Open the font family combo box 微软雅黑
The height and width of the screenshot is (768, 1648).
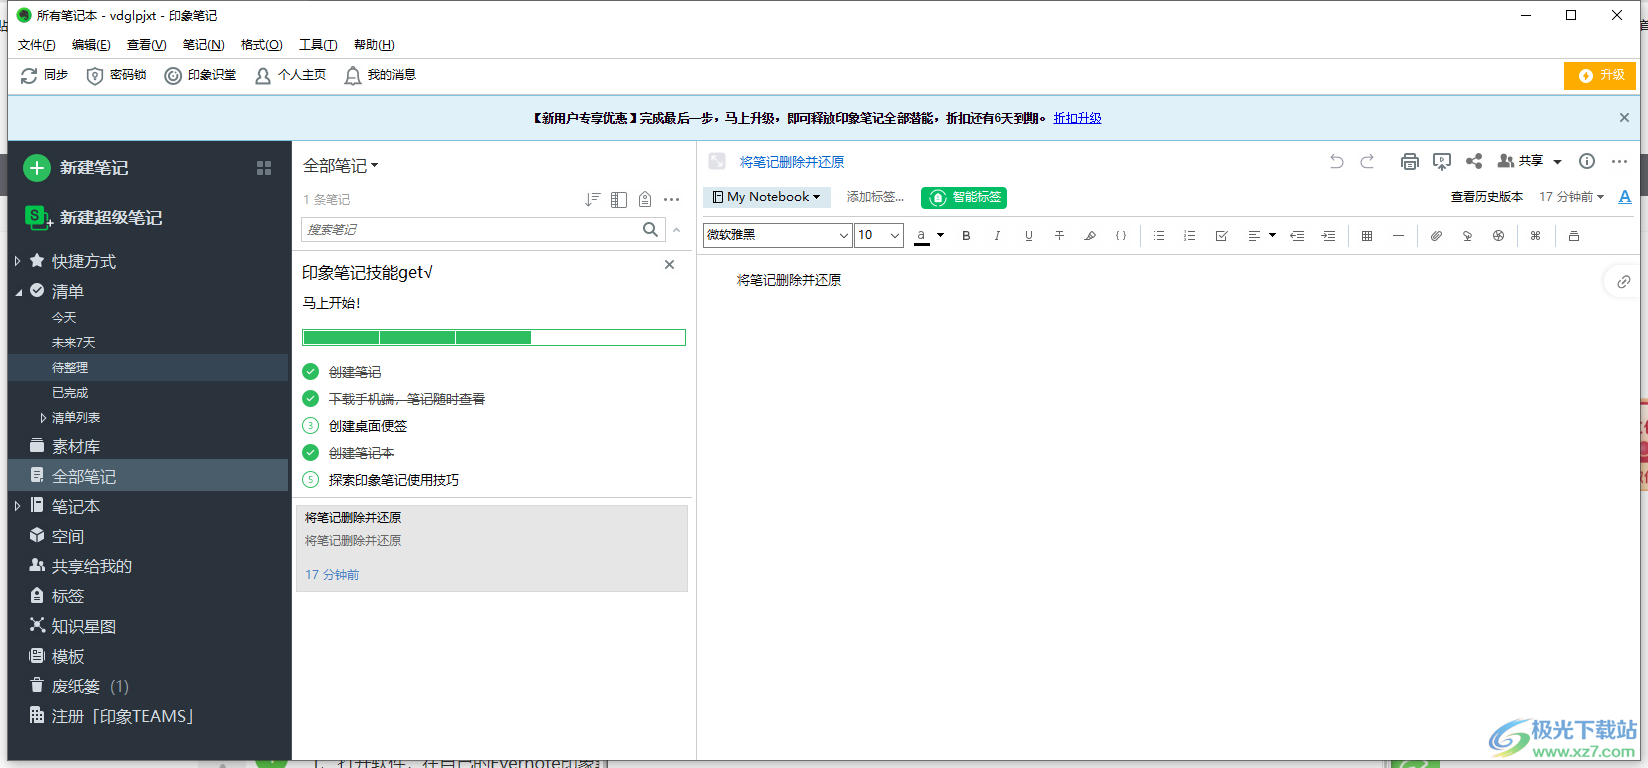[x=777, y=235]
